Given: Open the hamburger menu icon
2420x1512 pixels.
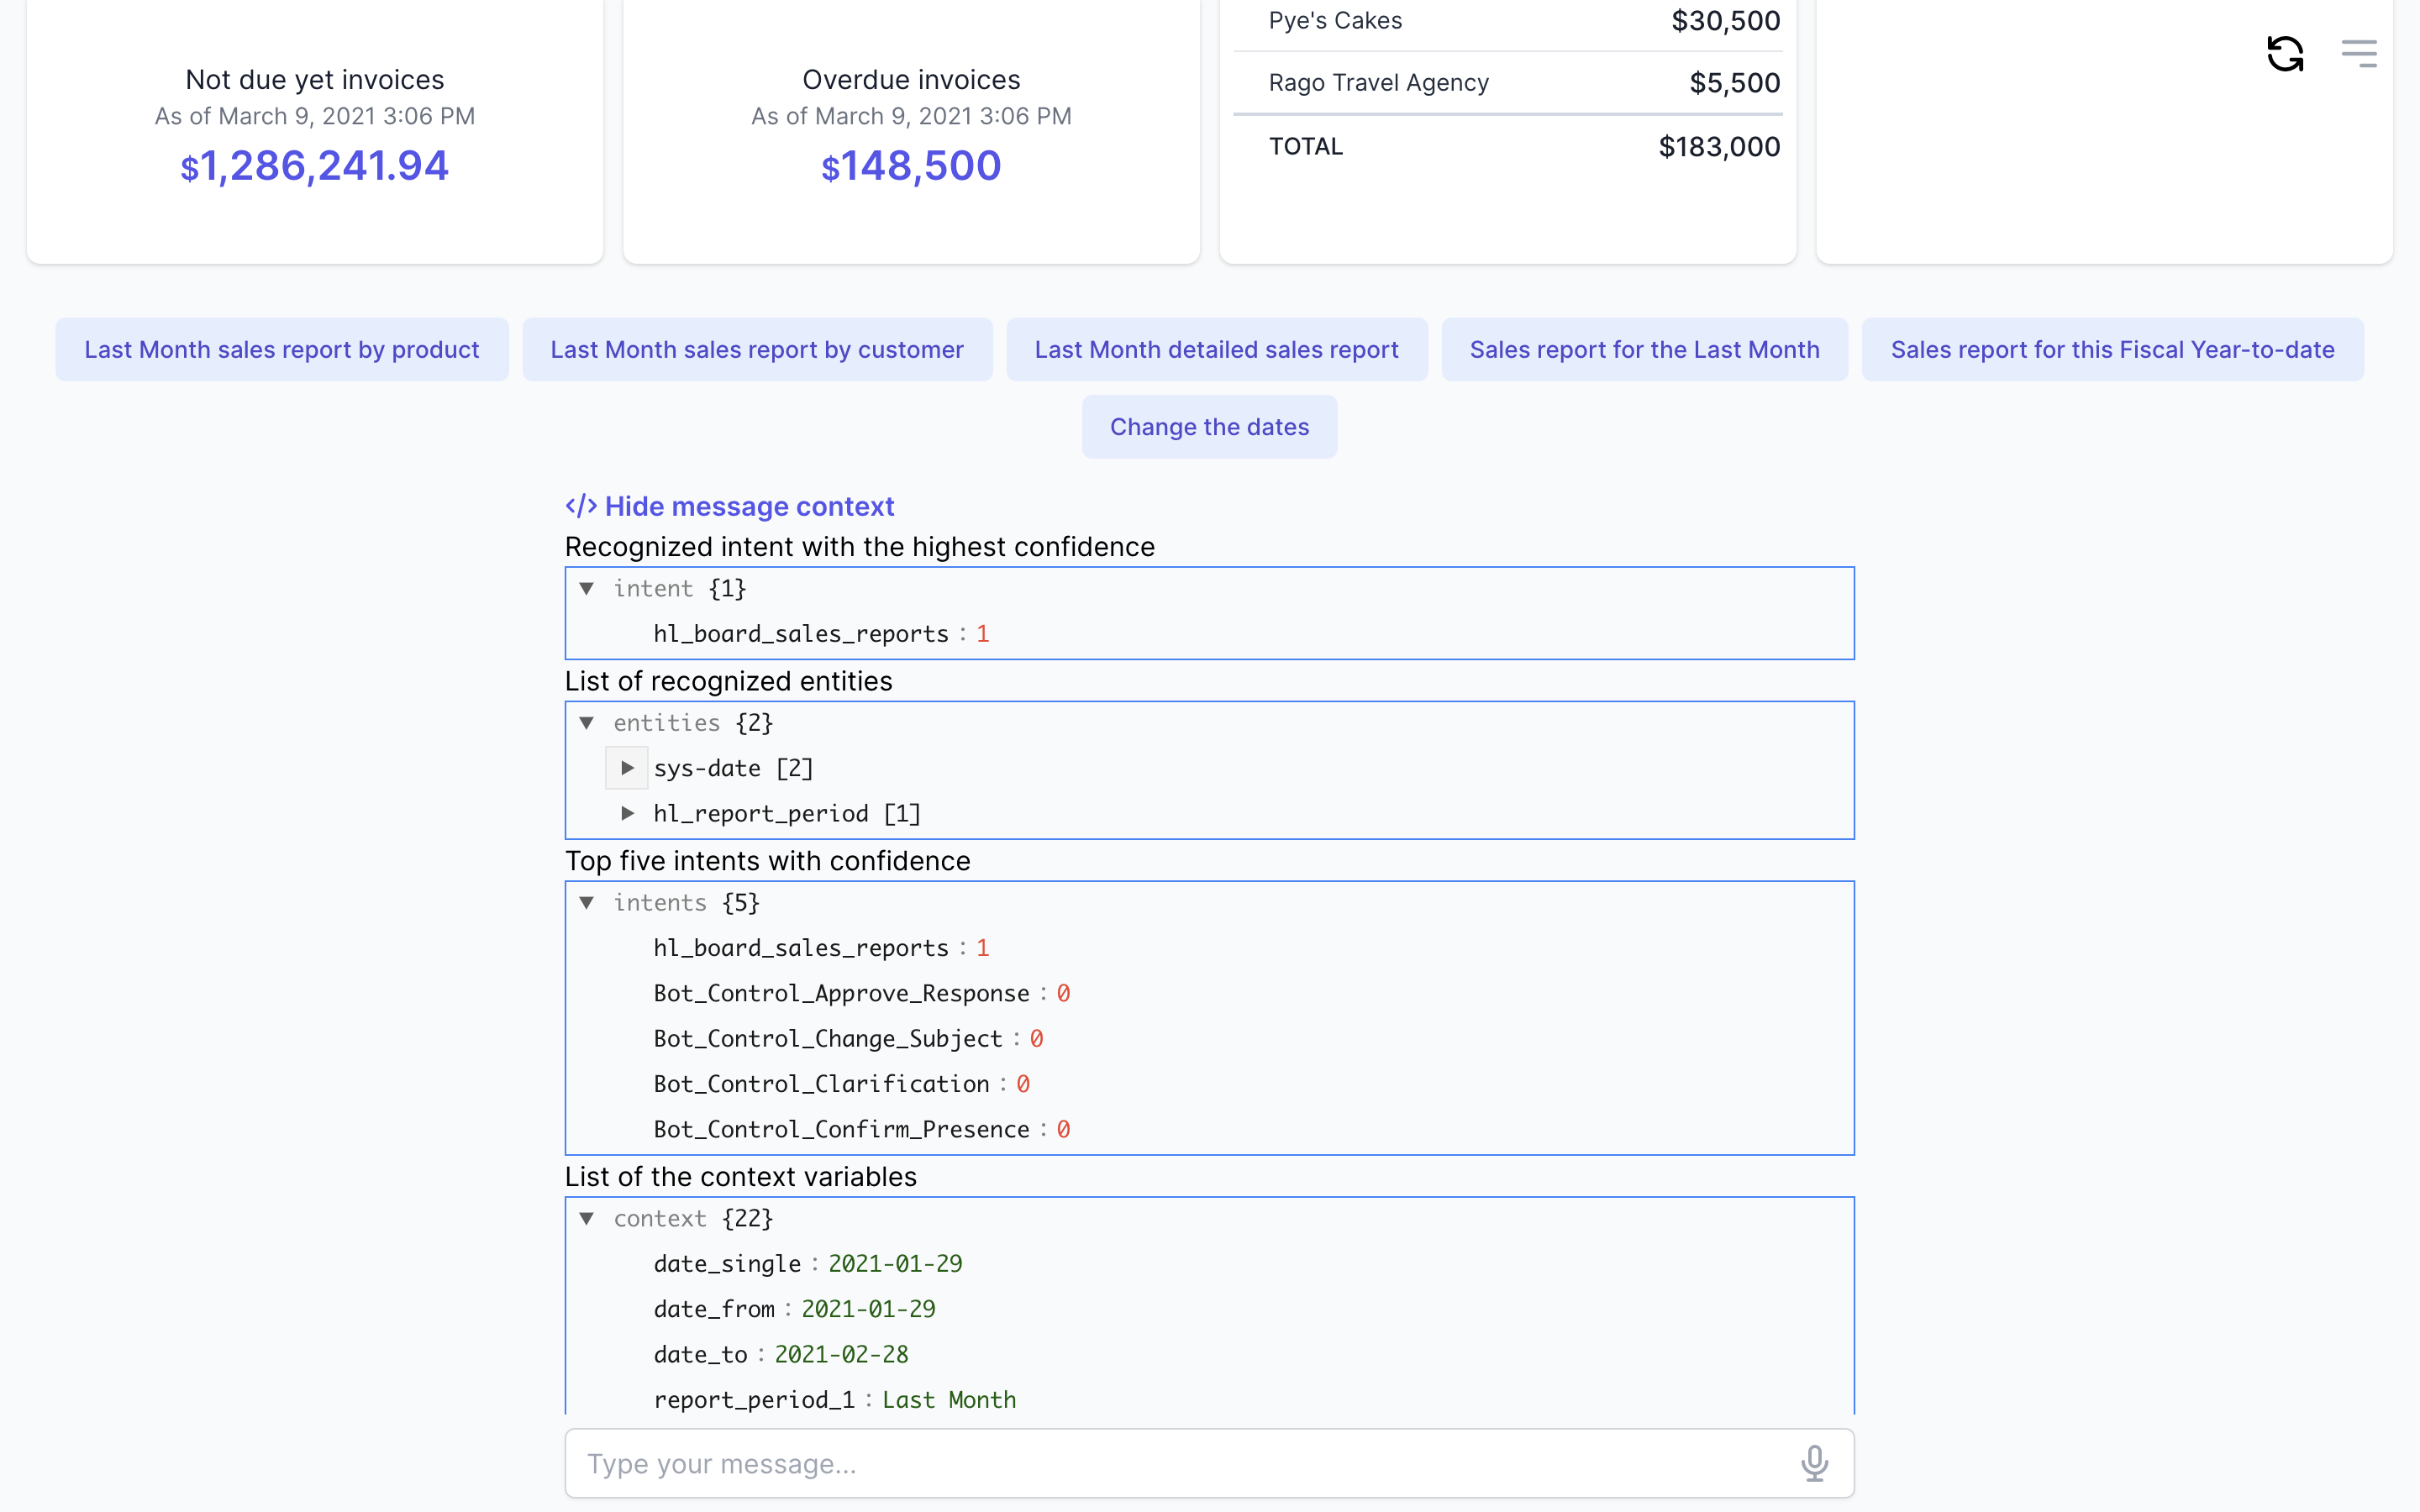Looking at the screenshot, I should point(2358,53).
